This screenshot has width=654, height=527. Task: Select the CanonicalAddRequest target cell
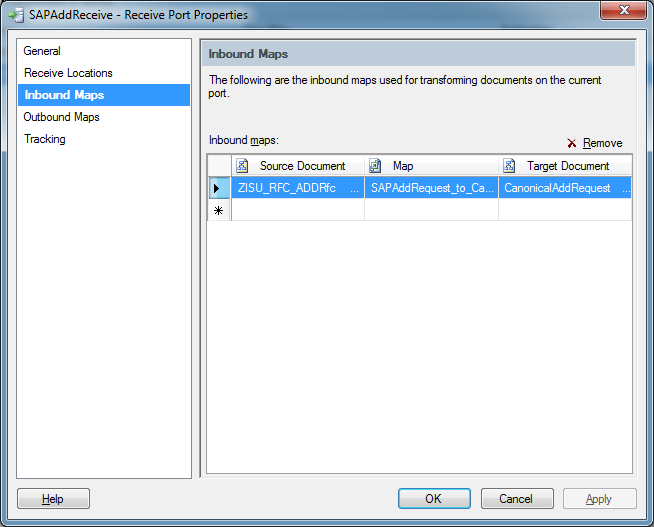pos(565,188)
